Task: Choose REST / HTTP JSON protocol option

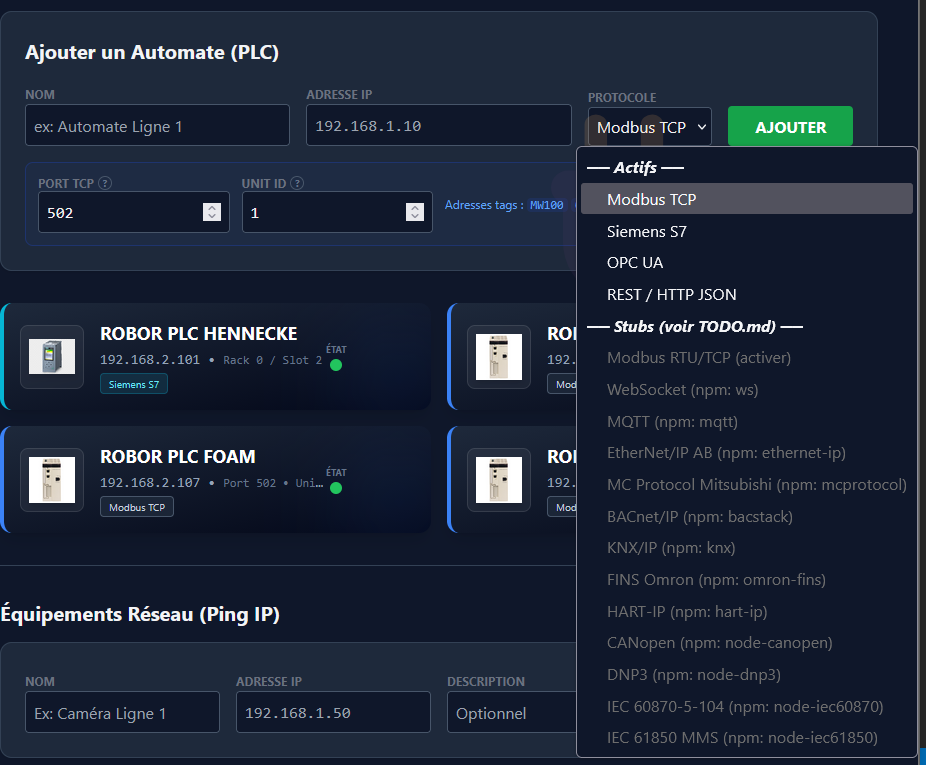Action: click(x=746, y=295)
